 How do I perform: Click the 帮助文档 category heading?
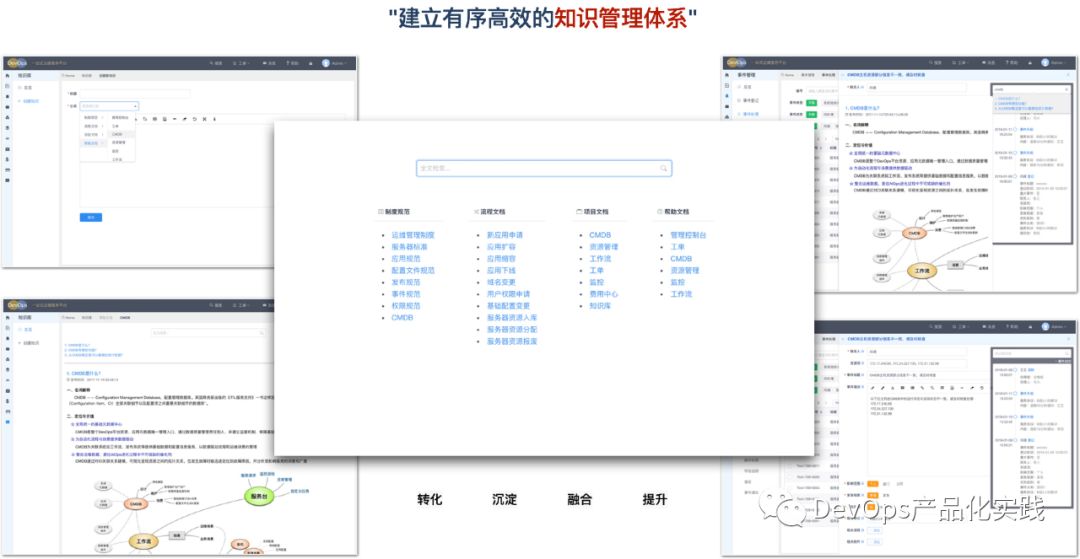pyautogui.click(x=673, y=212)
